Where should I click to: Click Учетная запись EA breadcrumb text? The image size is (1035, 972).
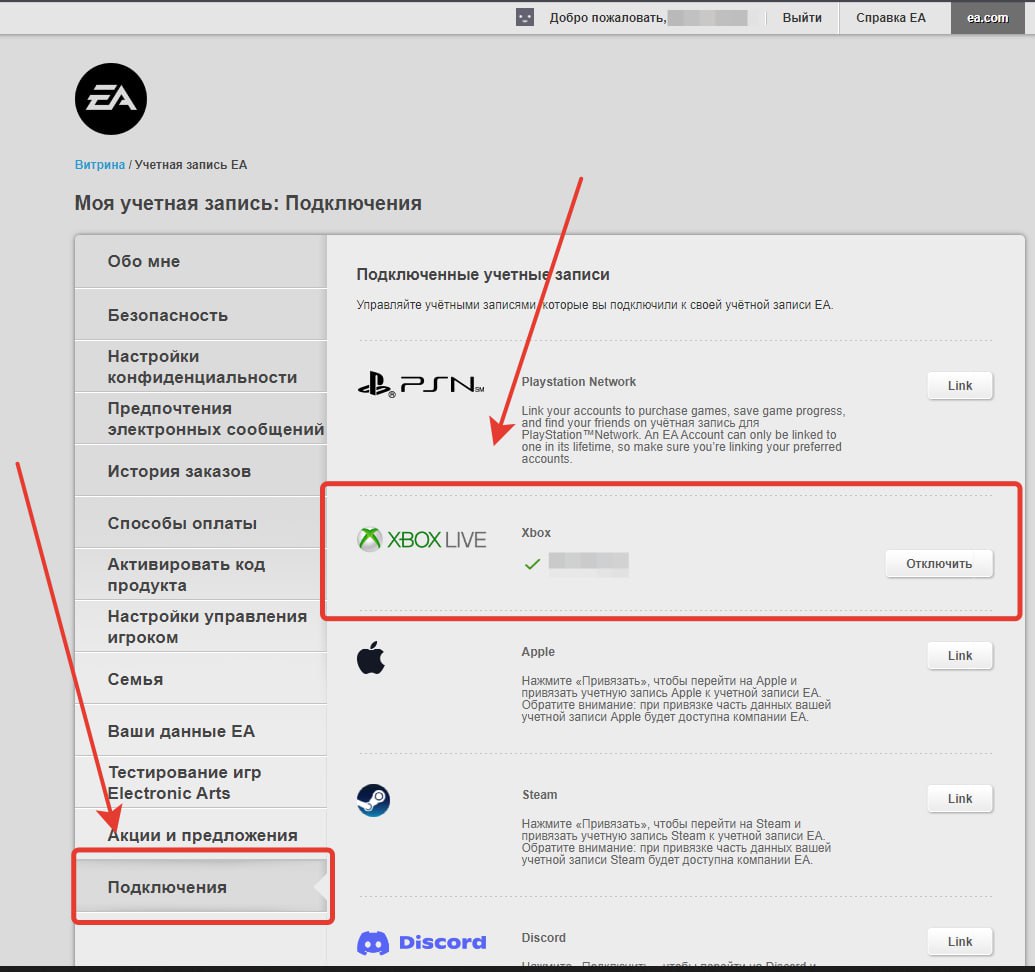(191, 165)
